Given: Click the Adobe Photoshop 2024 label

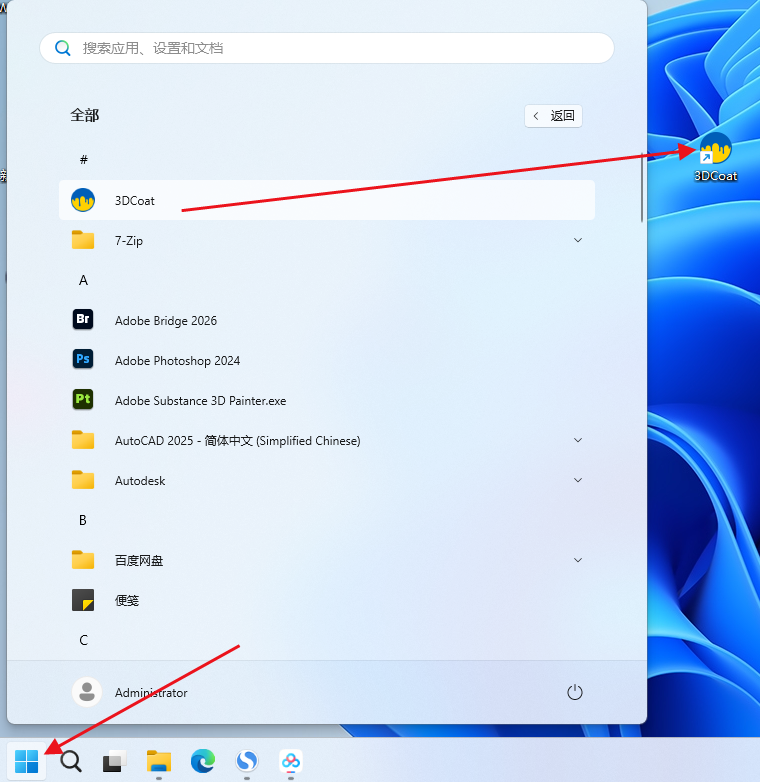Looking at the screenshot, I should 178,361.
